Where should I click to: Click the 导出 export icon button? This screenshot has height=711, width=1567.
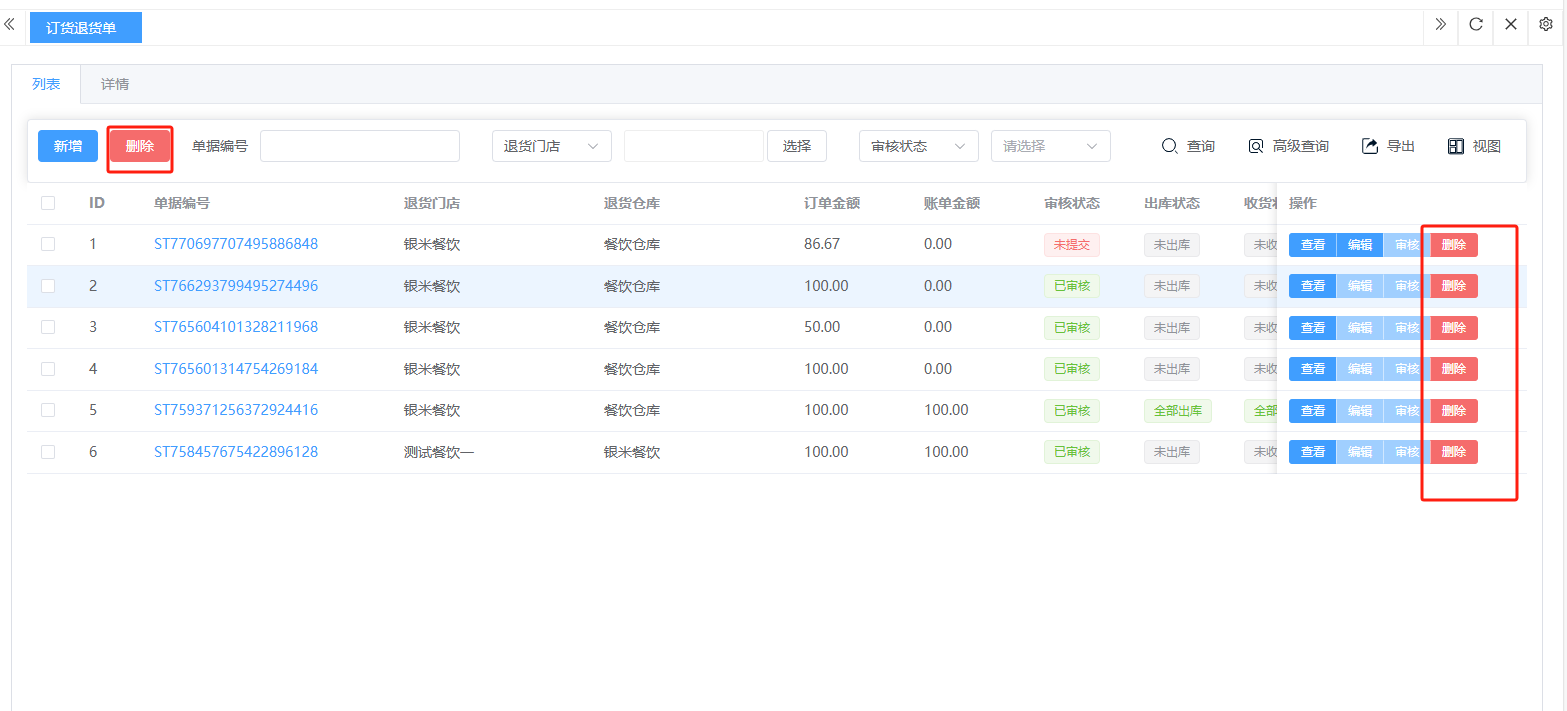(x=1388, y=146)
